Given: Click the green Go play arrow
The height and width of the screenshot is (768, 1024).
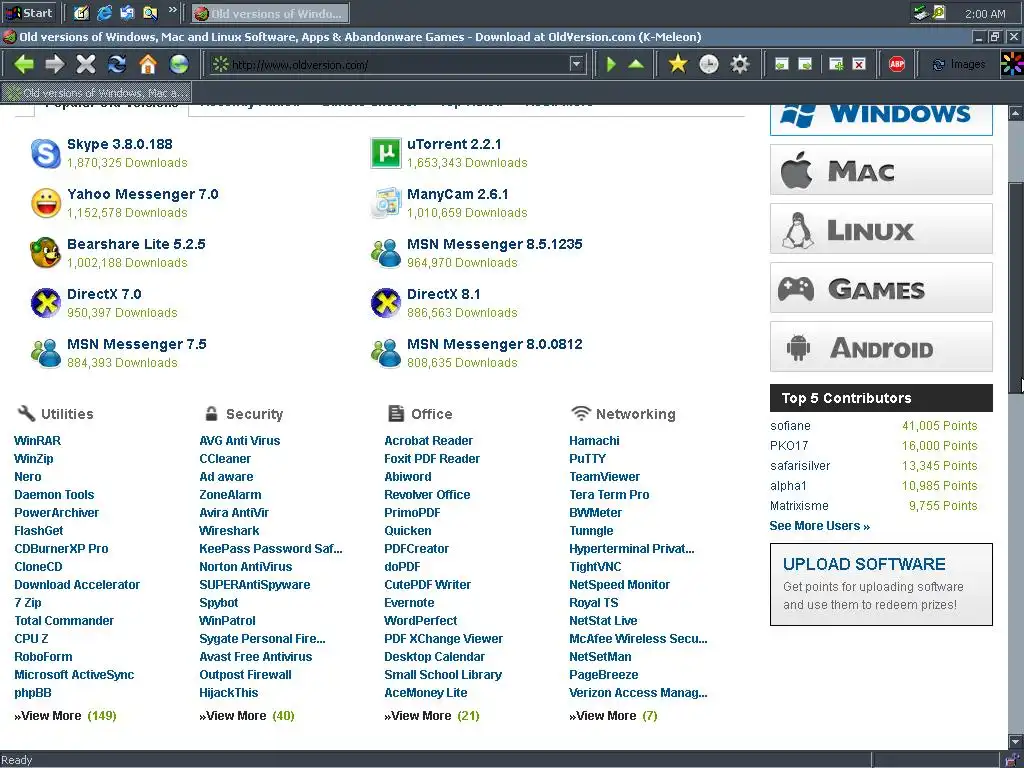Looking at the screenshot, I should pyautogui.click(x=611, y=64).
